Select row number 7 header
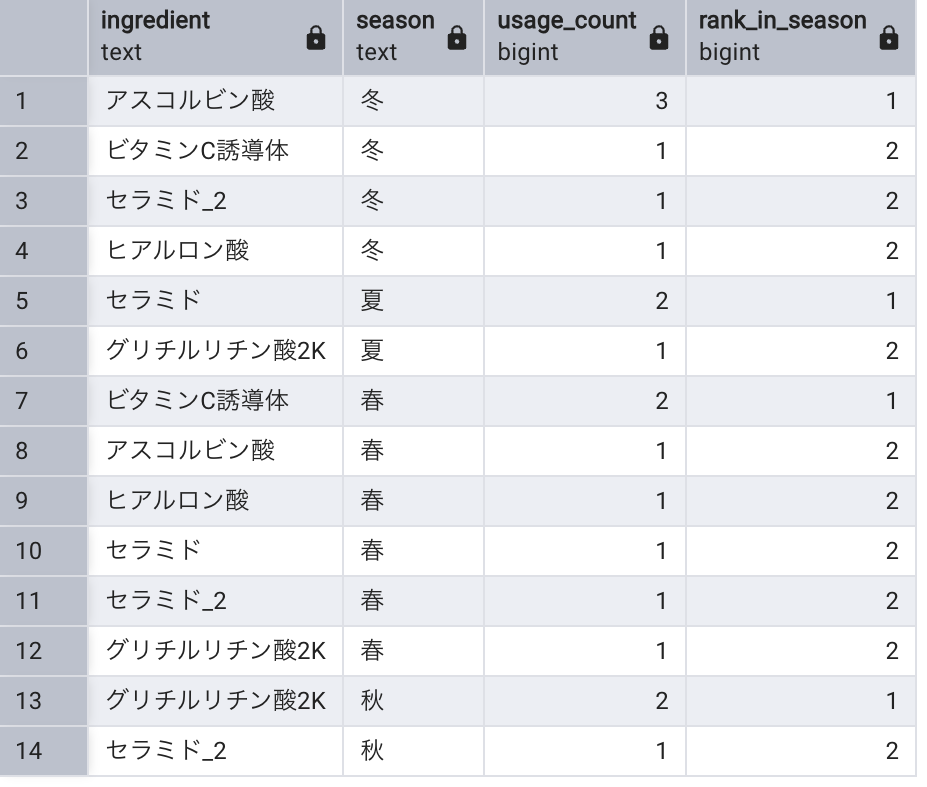This screenshot has width=927, height=787. tap(43, 401)
